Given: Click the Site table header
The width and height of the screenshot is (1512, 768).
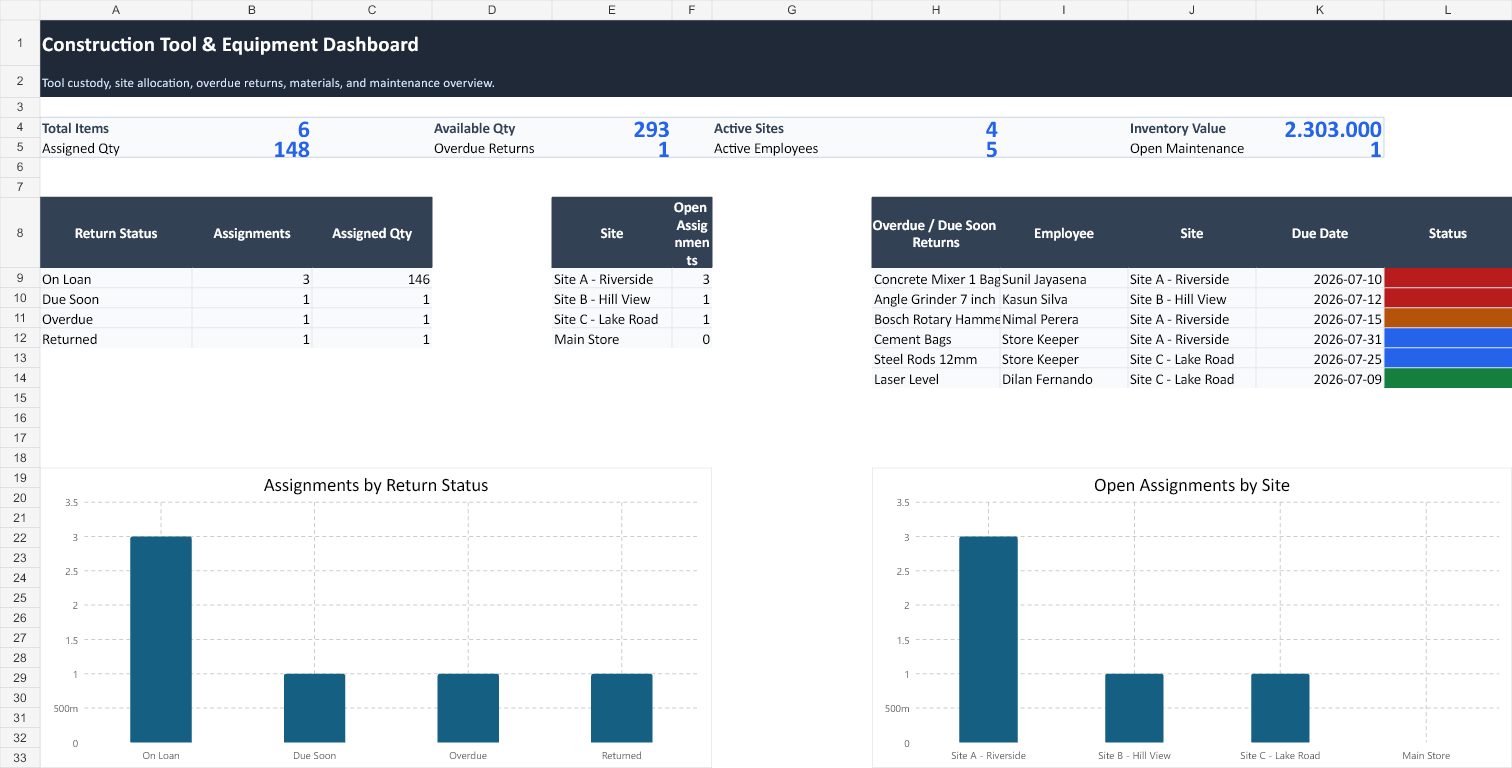Looking at the screenshot, I should [612, 233].
